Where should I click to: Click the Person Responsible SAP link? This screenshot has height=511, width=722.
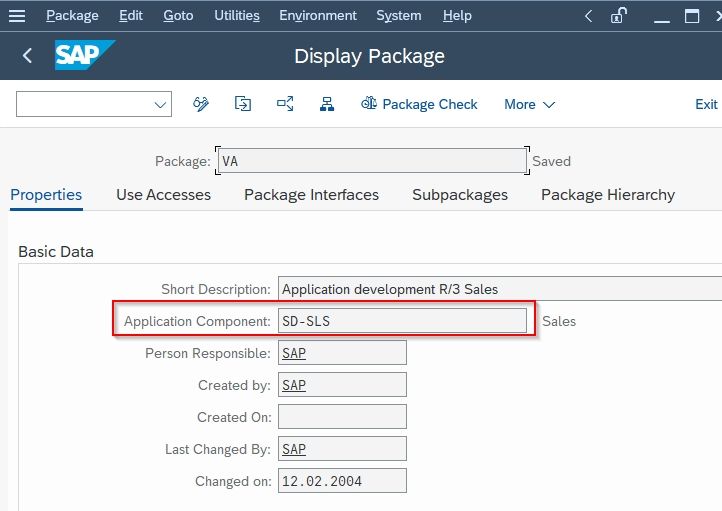(x=294, y=353)
